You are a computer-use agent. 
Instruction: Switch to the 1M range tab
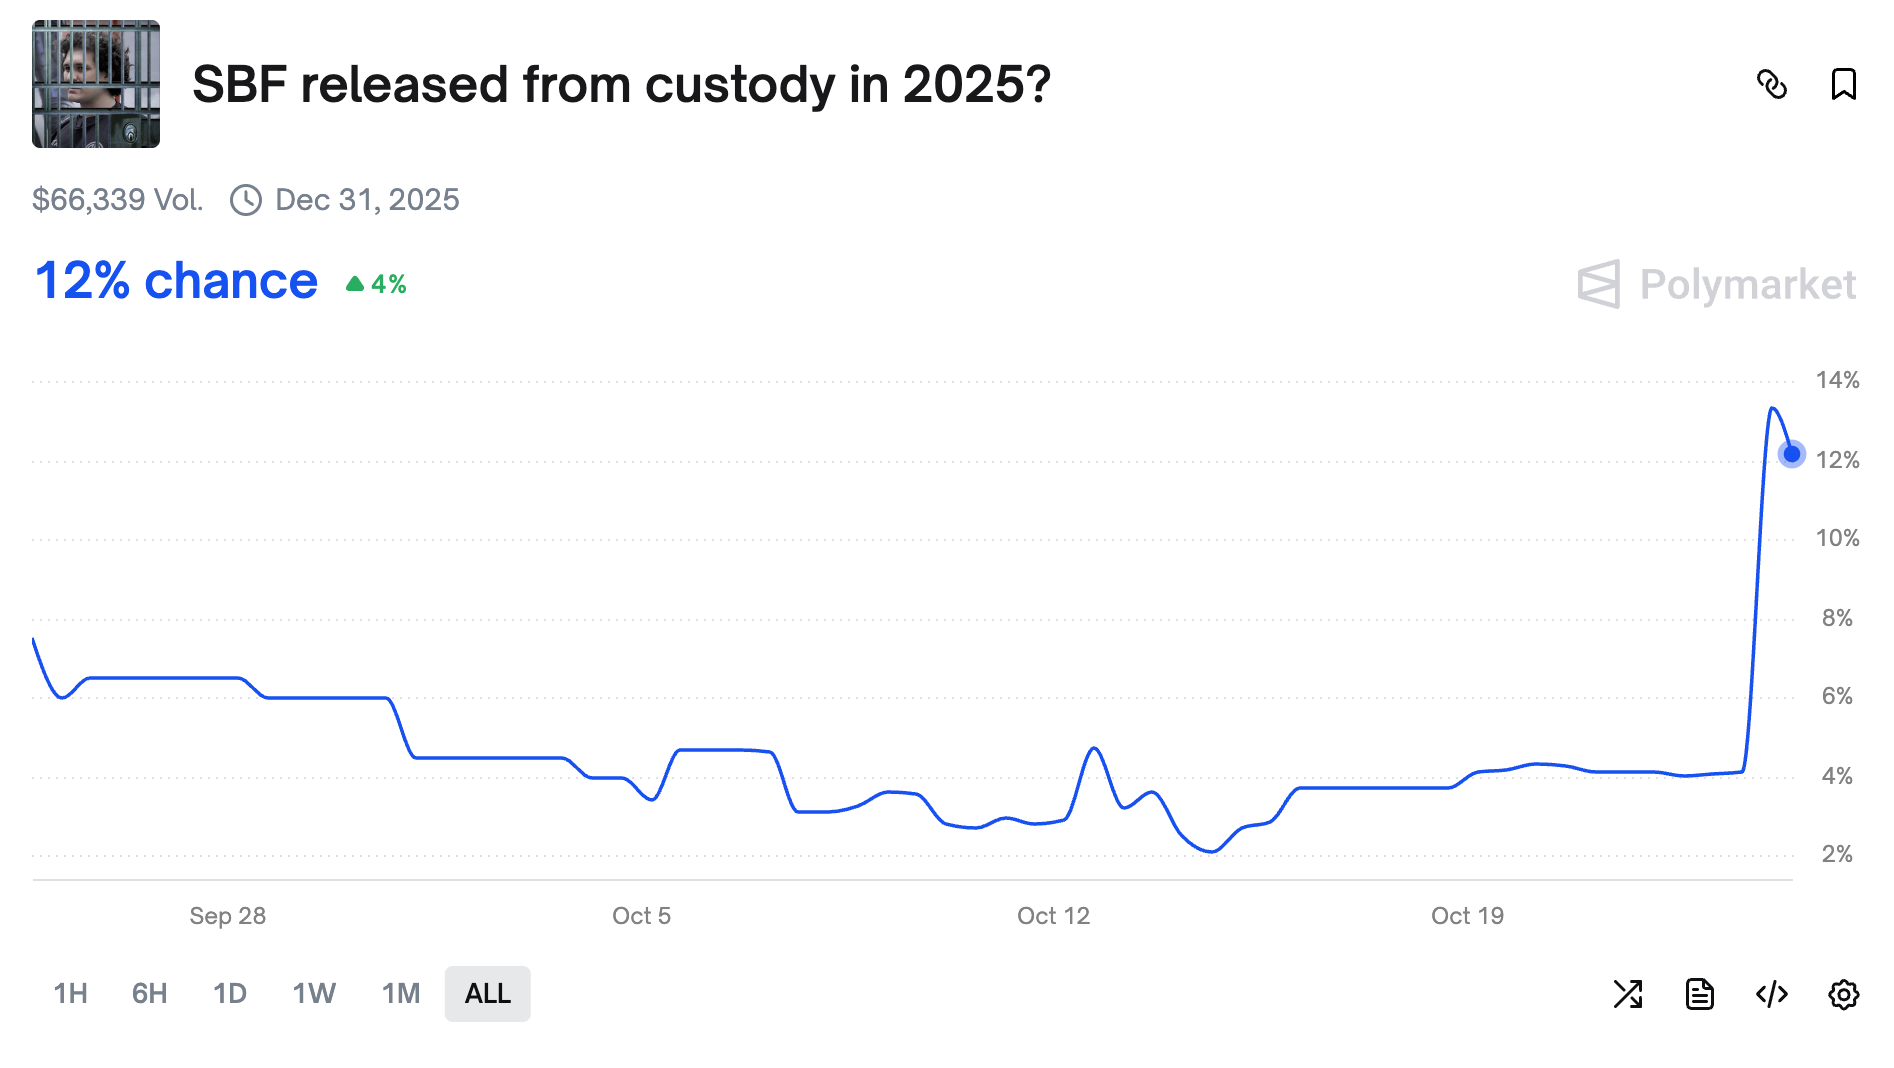(400, 994)
